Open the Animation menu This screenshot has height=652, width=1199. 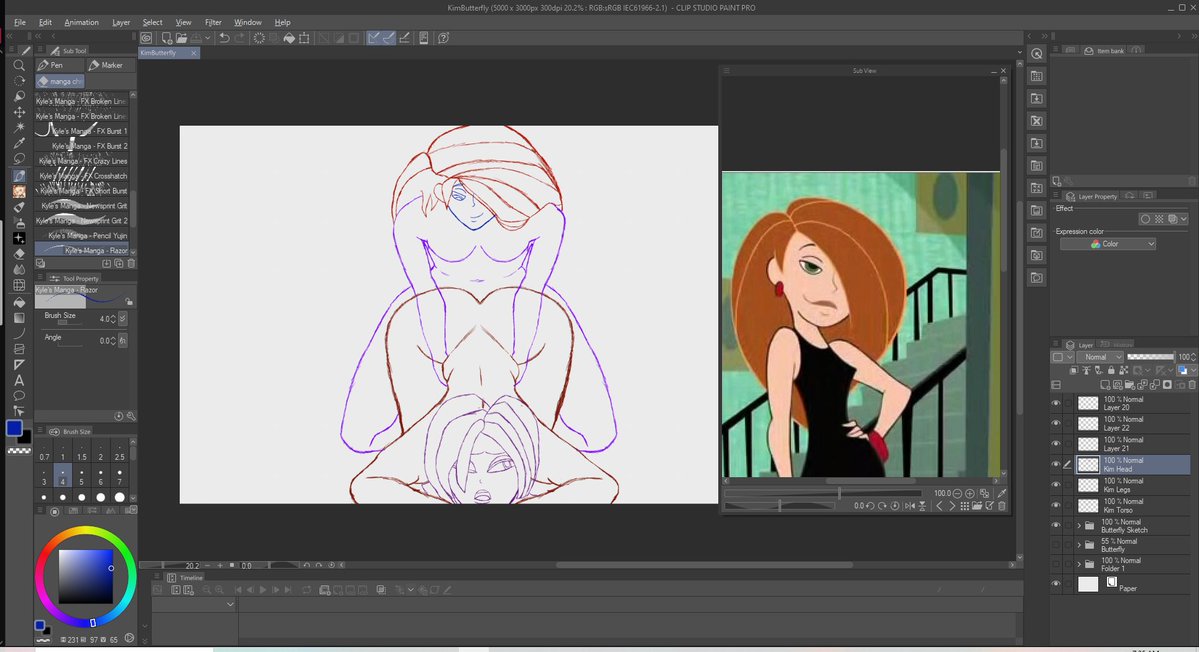tap(81, 22)
